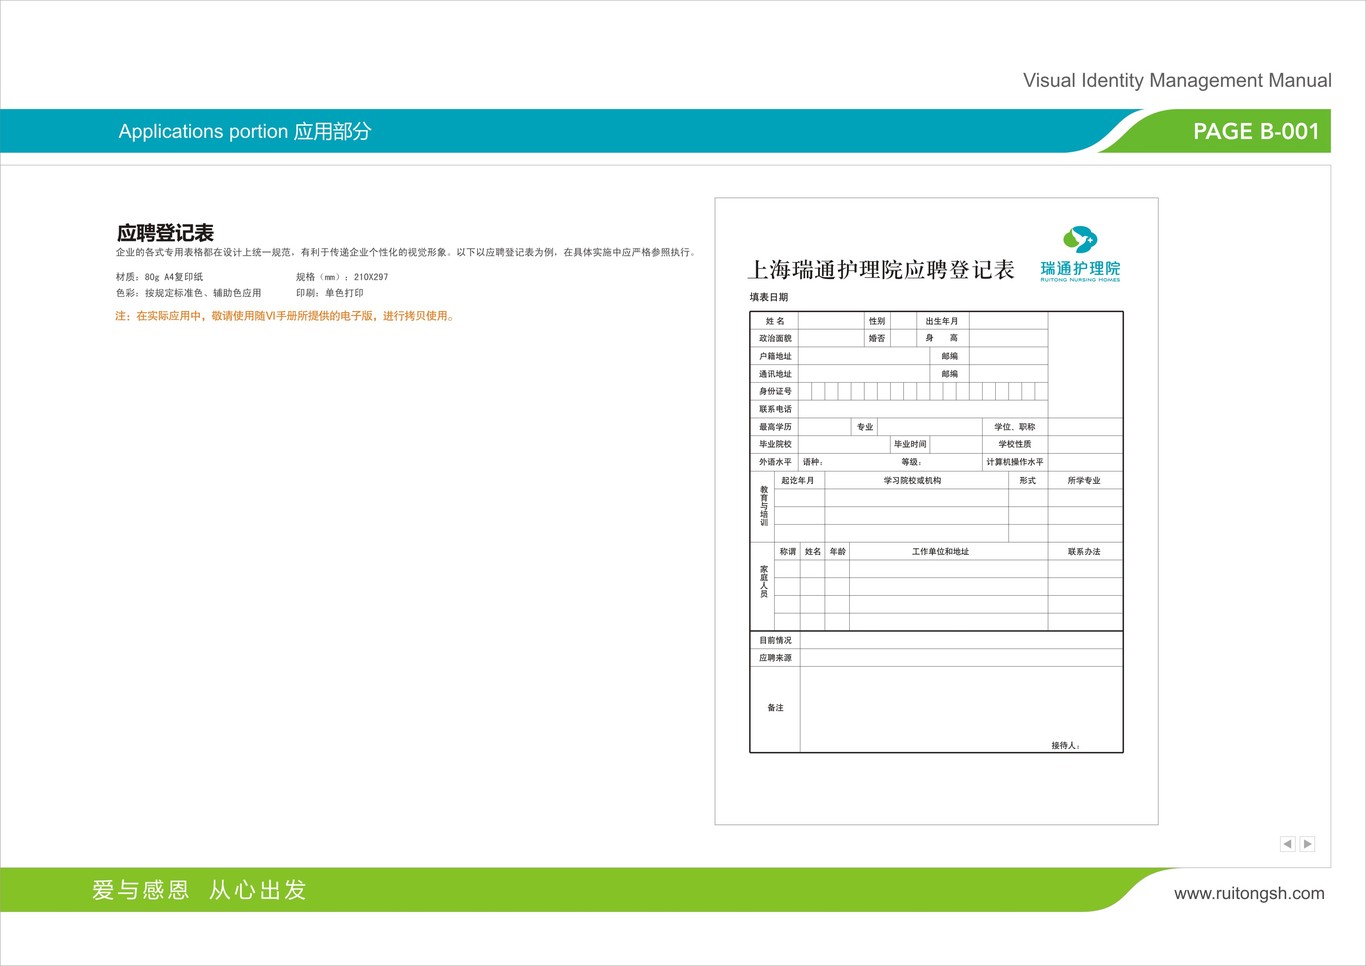Go to the next page arrow
Image resolution: width=1366 pixels, height=966 pixels.
[1307, 844]
